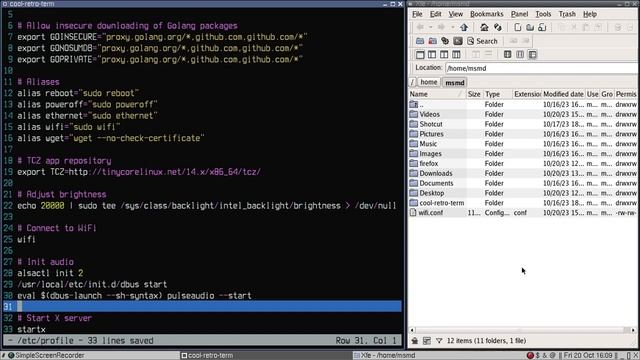Launch terminal from Xfe toolbar
Viewport: 640px width, 360px height.
tap(458, 41)
